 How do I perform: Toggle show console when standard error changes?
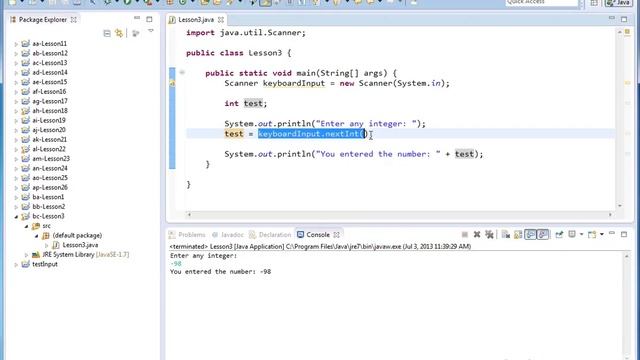(542, 235)
